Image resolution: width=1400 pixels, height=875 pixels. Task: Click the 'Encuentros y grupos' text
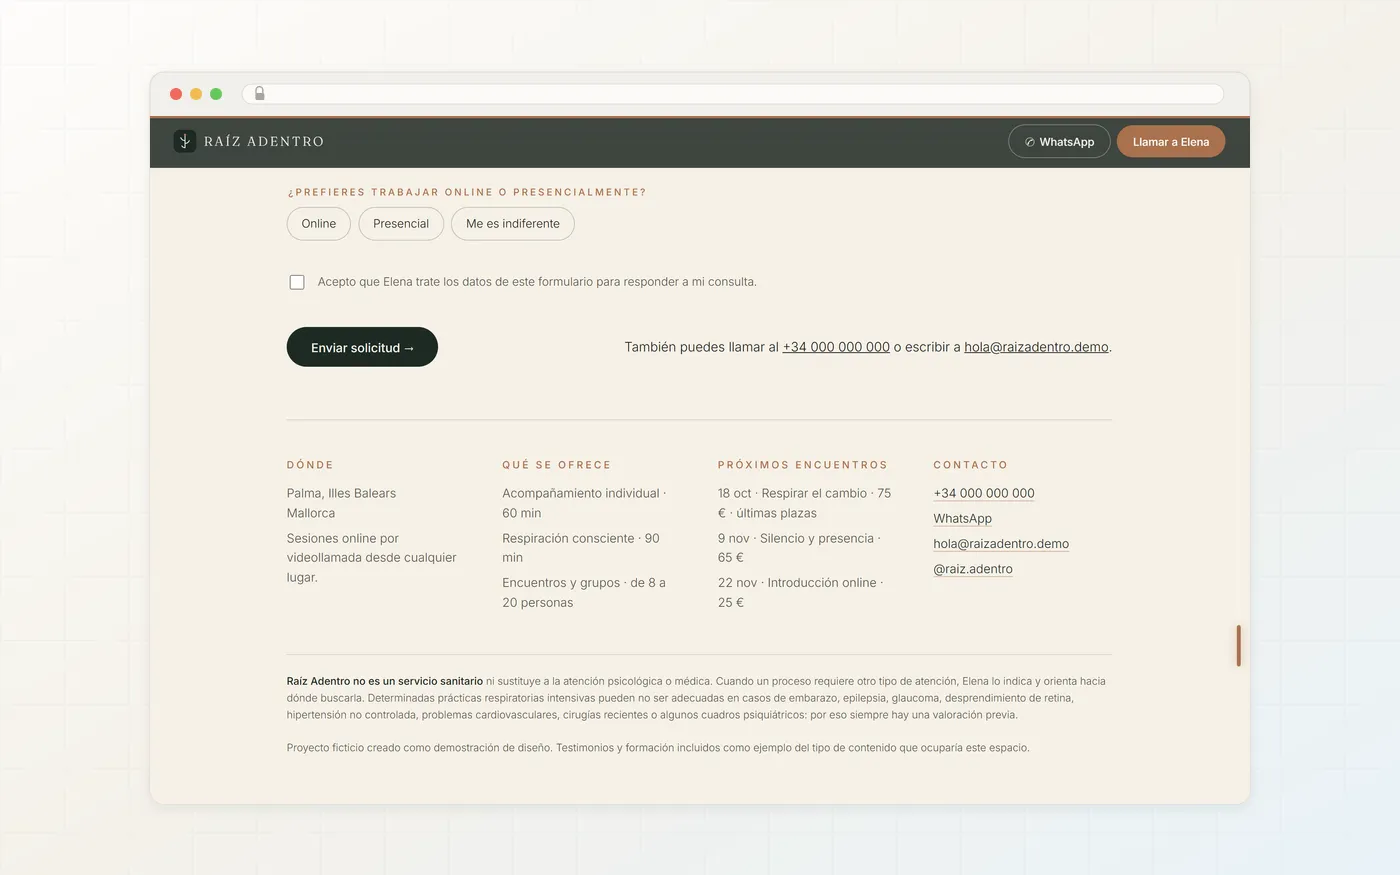pyautogui.click(x=584, y=592)
